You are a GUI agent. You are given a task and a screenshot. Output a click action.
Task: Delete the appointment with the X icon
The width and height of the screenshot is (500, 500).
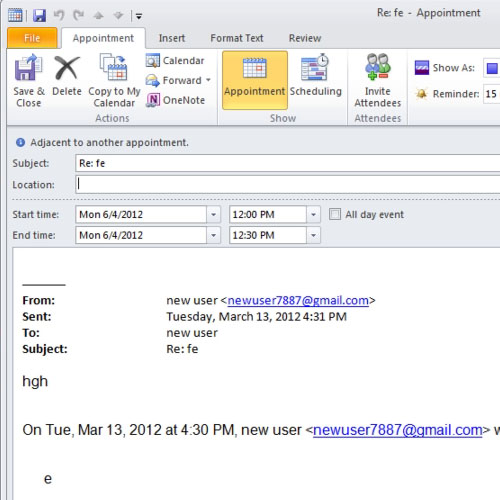(x=67, y=68)
